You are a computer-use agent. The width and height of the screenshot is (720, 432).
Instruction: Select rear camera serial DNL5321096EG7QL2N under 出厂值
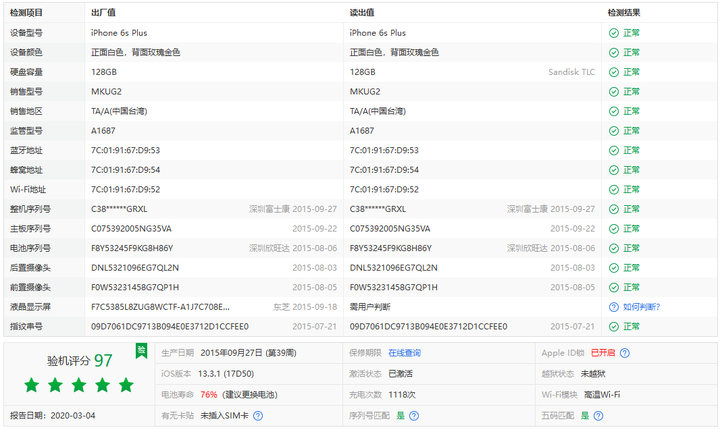click(135, 268)
